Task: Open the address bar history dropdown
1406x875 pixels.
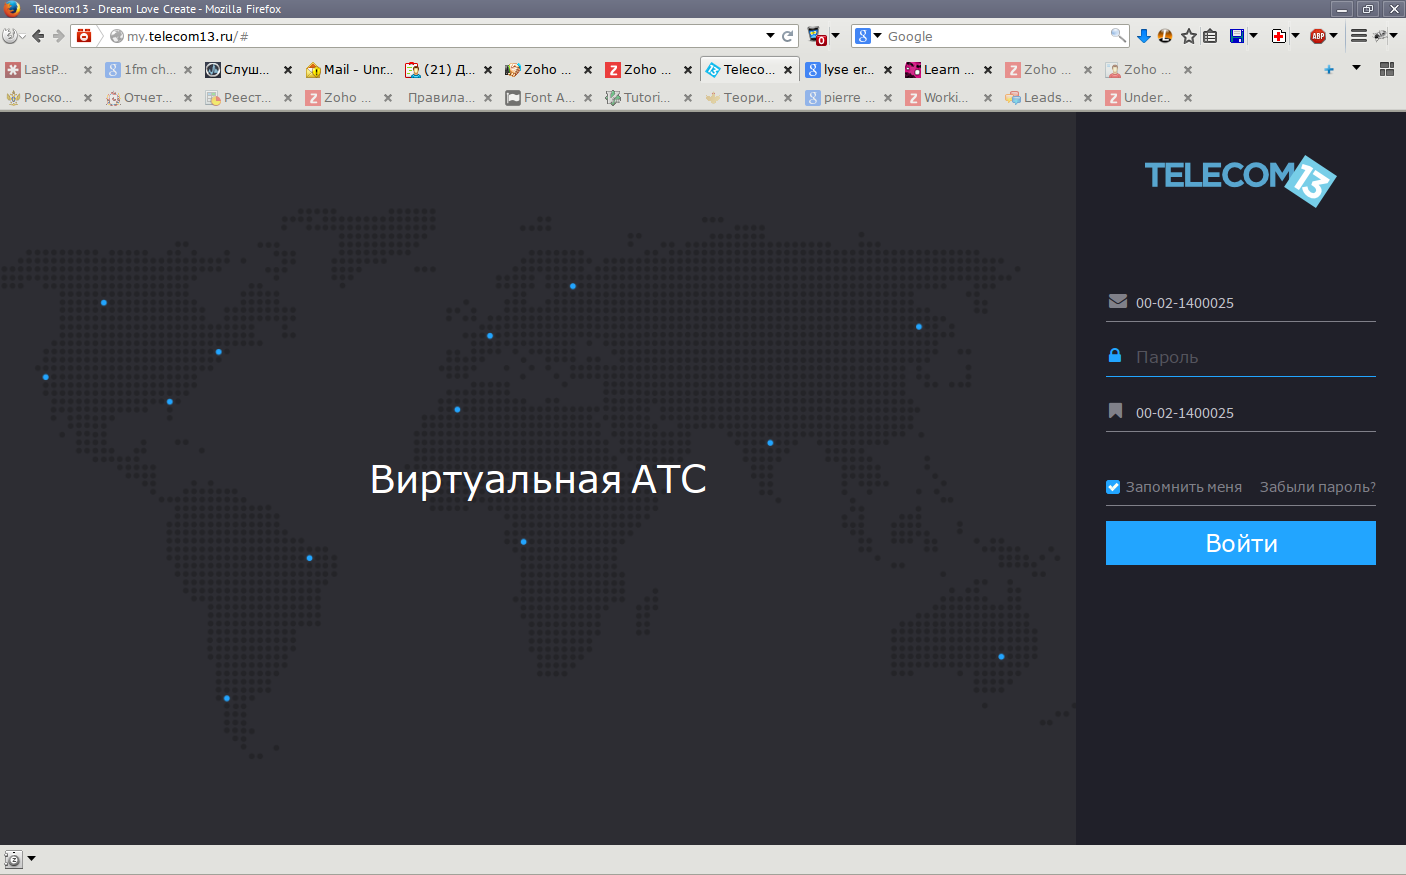Action: tap(770, 36)
